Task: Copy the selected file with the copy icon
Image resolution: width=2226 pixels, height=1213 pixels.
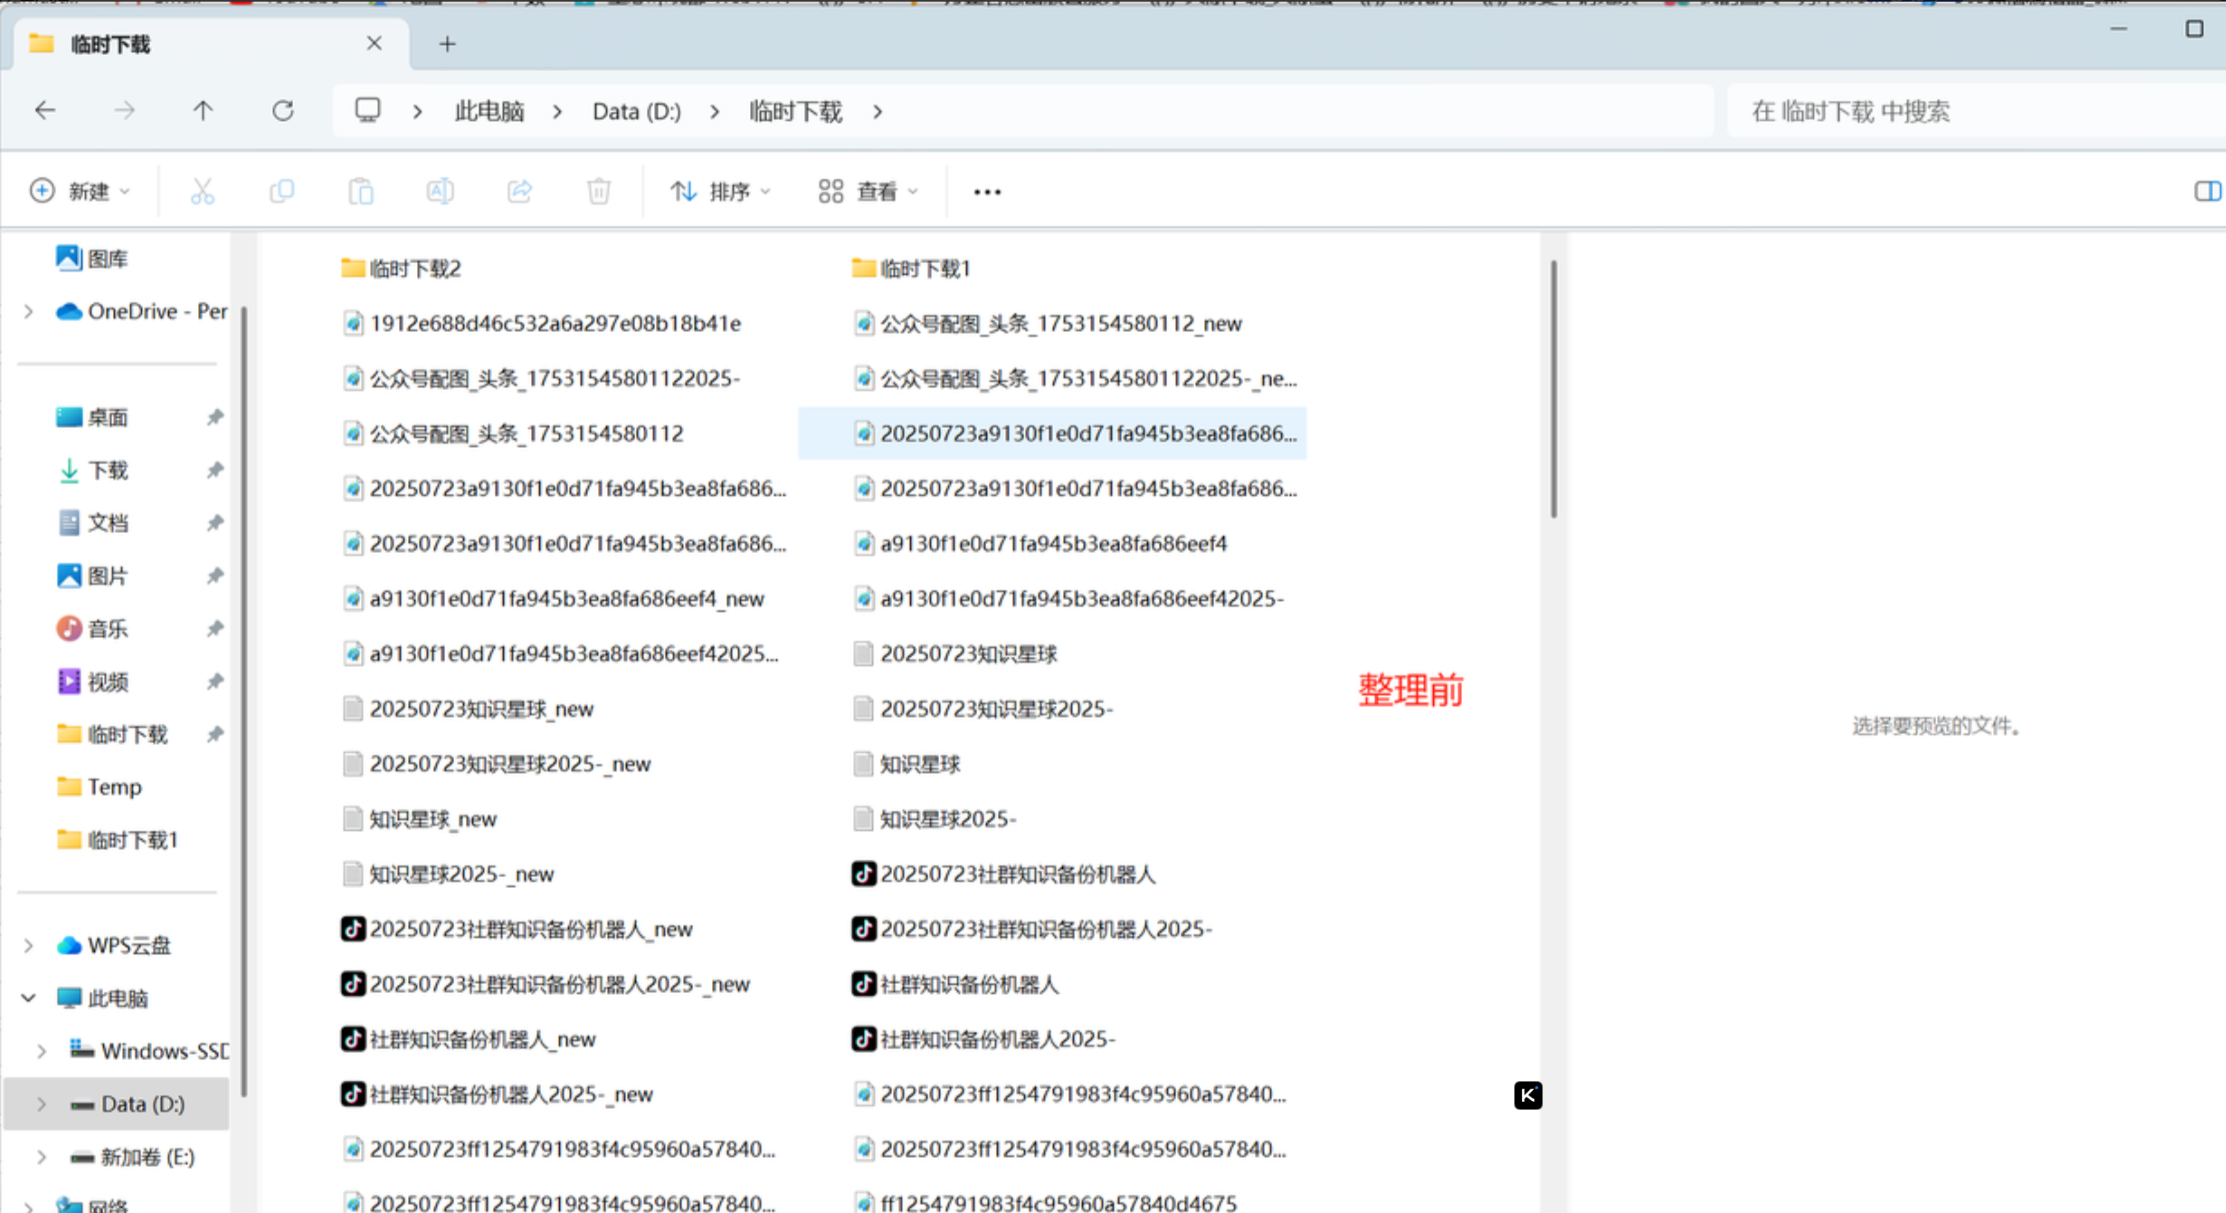Action: click(x=281, y=190)
